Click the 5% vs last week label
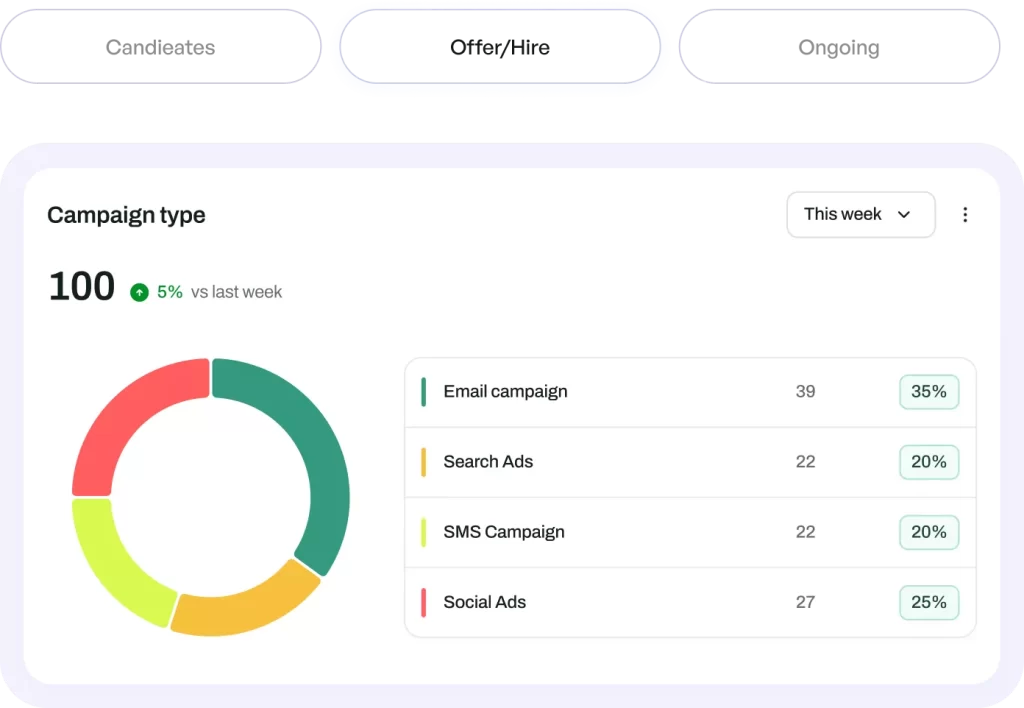Screen dimensions: 1024x708 pyautogui.click(x=219, y=292)
